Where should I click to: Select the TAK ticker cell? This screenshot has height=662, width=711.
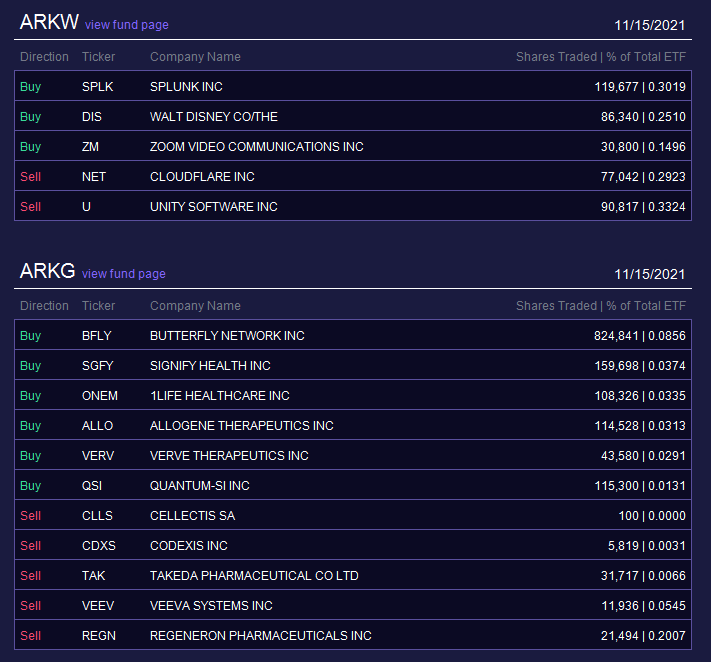[x=93, y=575]
